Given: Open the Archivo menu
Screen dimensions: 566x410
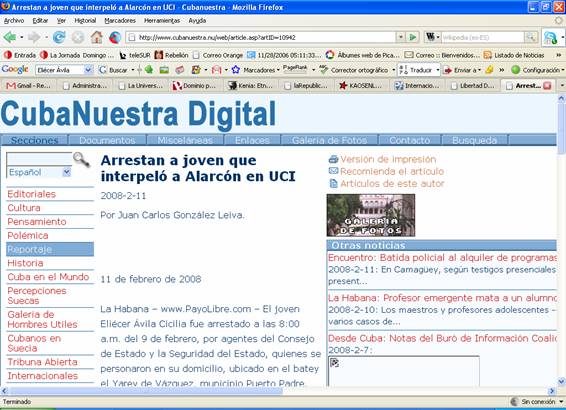Looking at the screenshot, I should (x=14, y=21).
